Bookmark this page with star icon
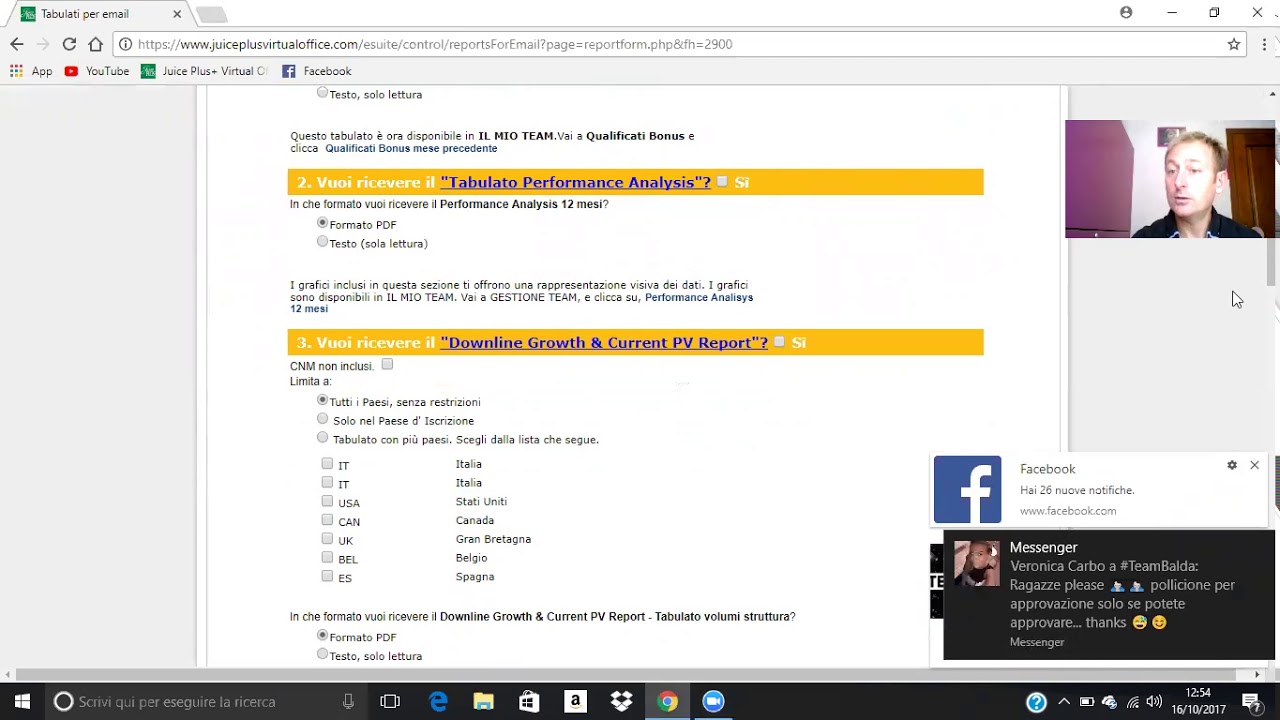This screenshot has width=1280, height=720. tap(1234, 44)
